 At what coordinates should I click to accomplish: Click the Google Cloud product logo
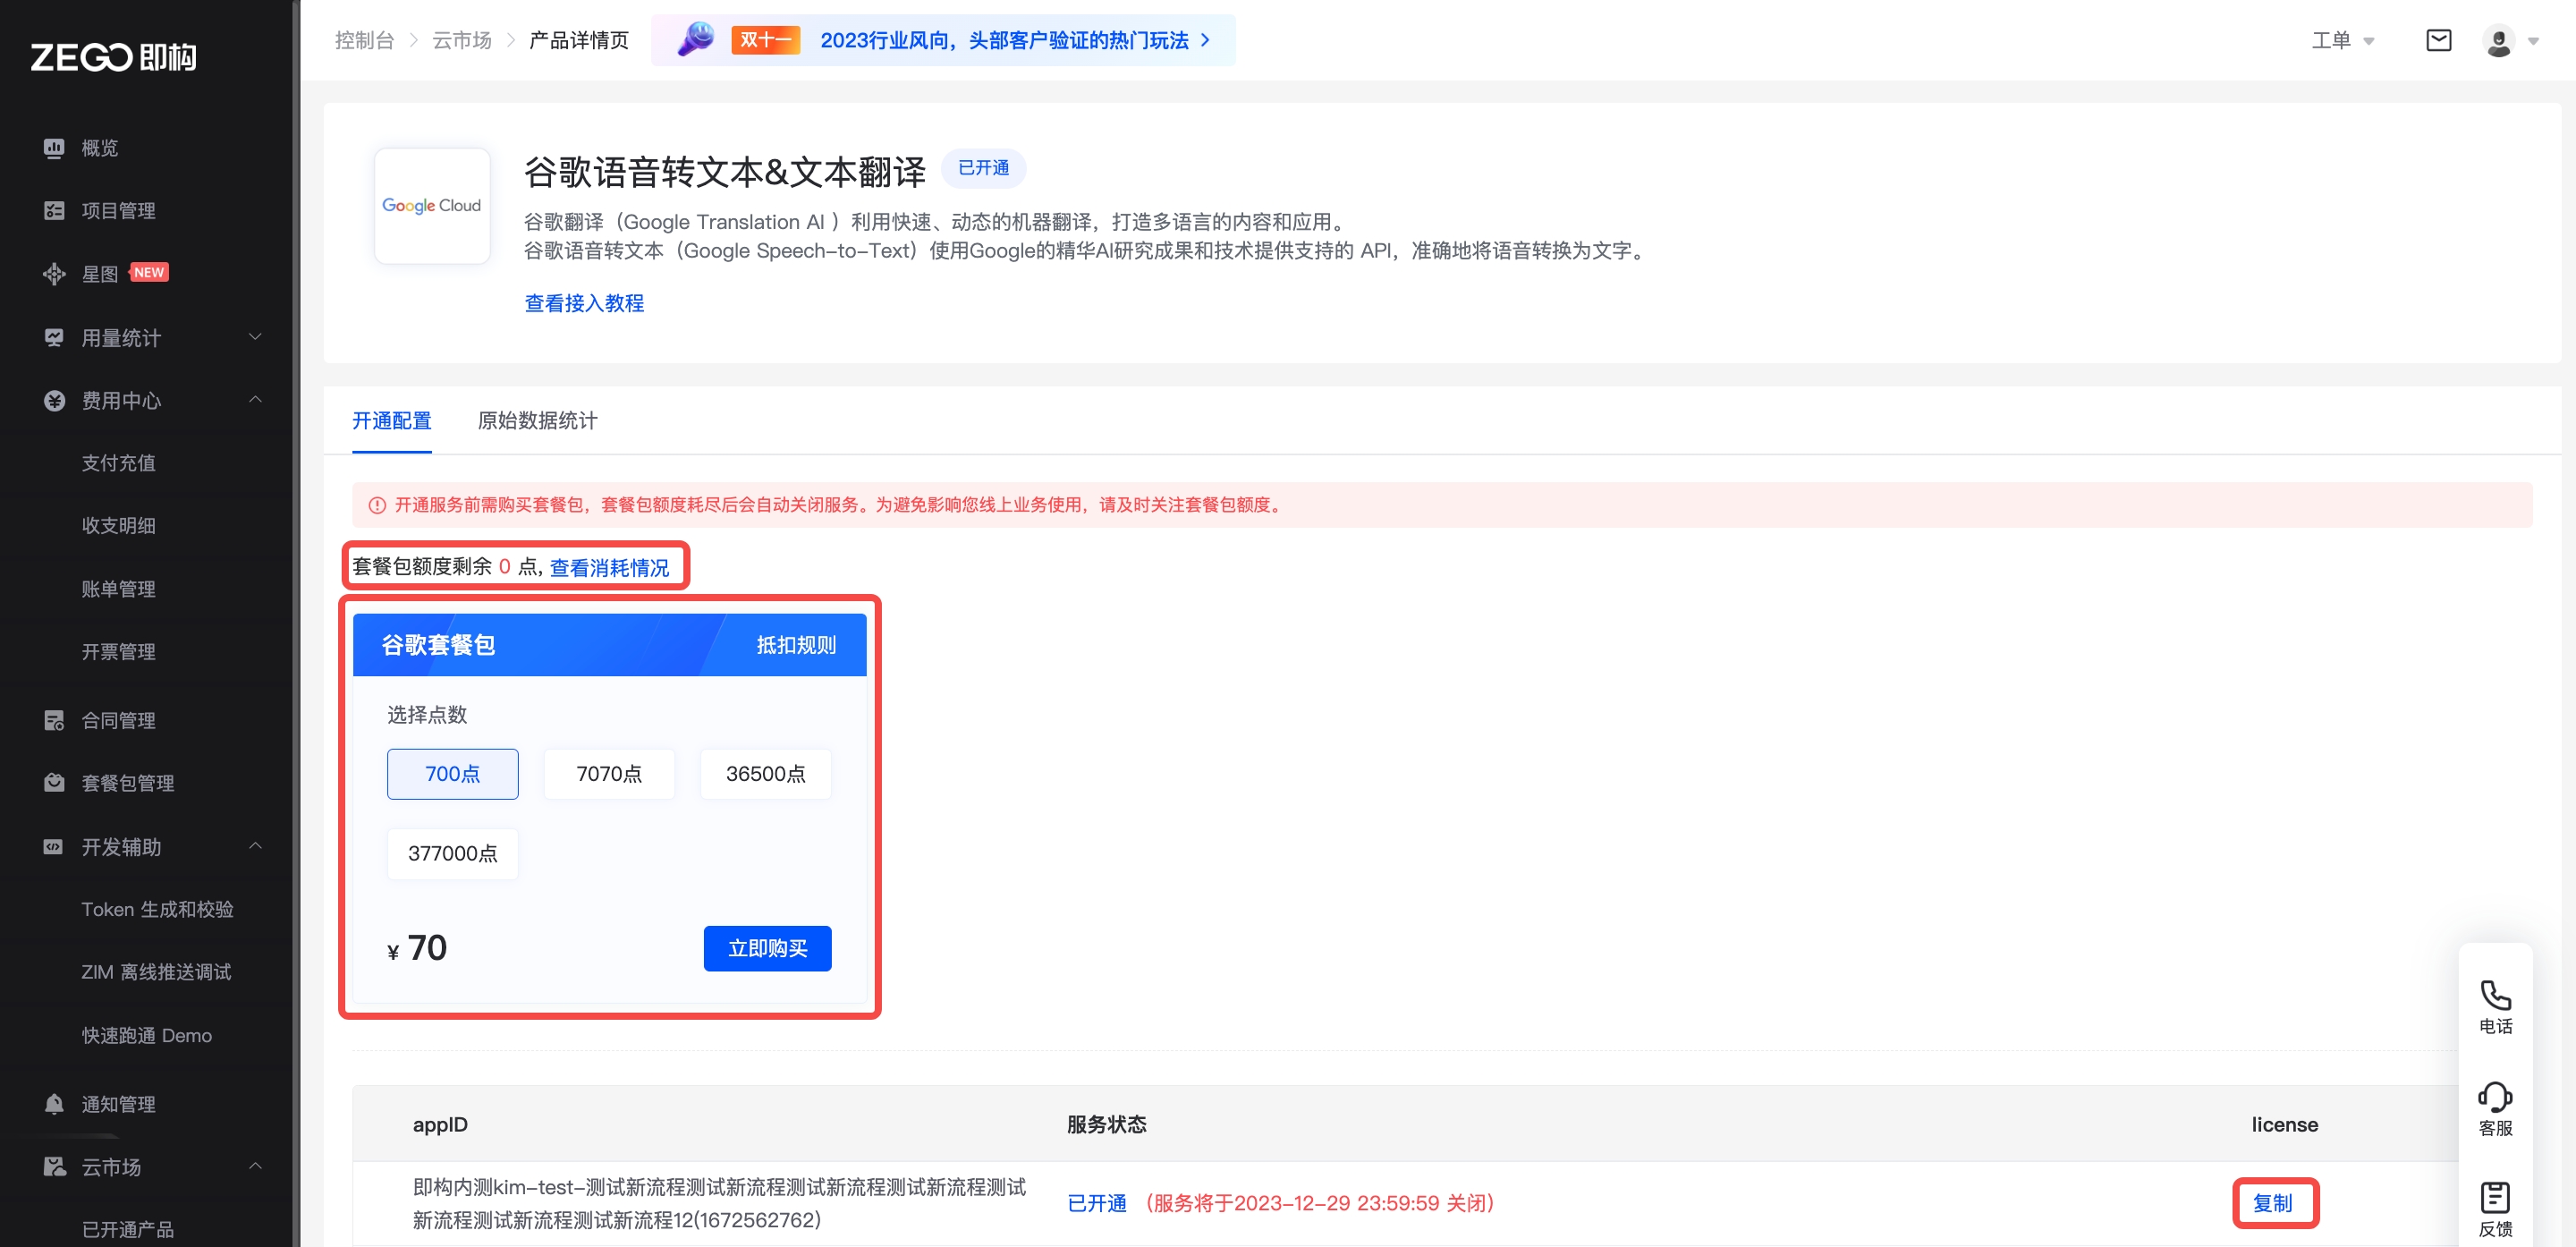(432, 206)
